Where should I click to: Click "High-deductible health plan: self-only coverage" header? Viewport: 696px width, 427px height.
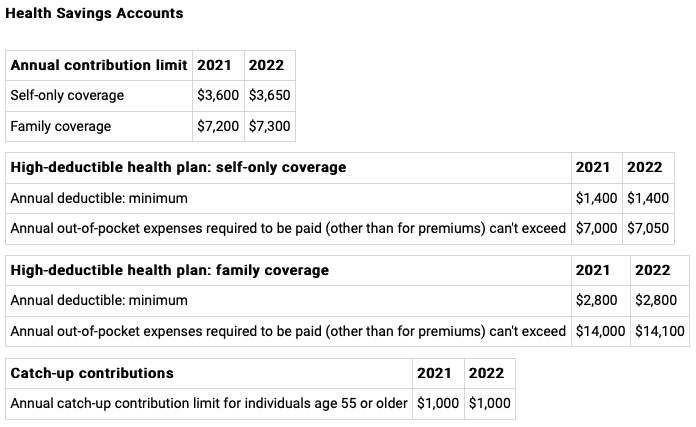(x=178, y=167)
